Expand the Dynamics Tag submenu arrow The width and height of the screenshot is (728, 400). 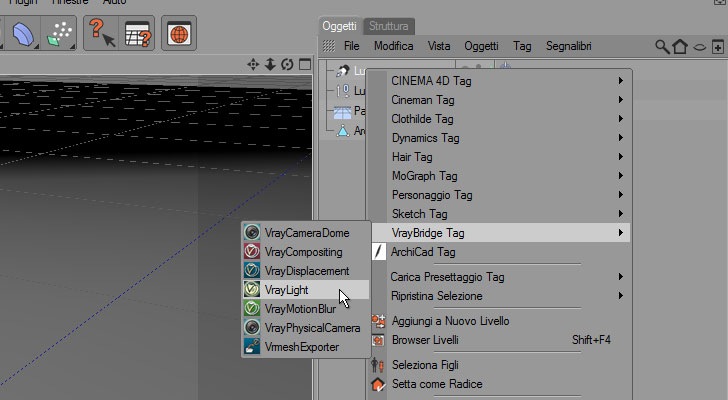[620, 138]
